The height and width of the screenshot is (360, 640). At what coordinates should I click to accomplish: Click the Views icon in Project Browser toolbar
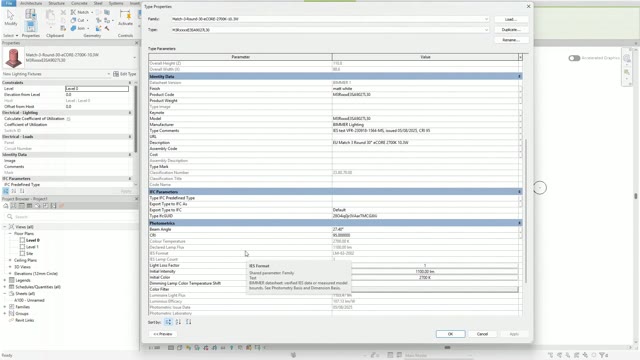(x=13, y=206)
